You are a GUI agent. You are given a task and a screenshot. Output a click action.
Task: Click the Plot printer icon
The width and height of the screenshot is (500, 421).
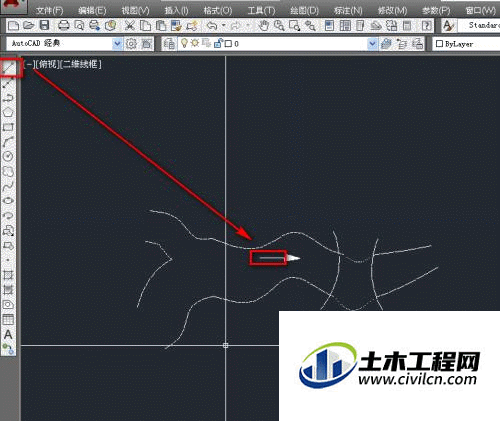coord(63,25)
